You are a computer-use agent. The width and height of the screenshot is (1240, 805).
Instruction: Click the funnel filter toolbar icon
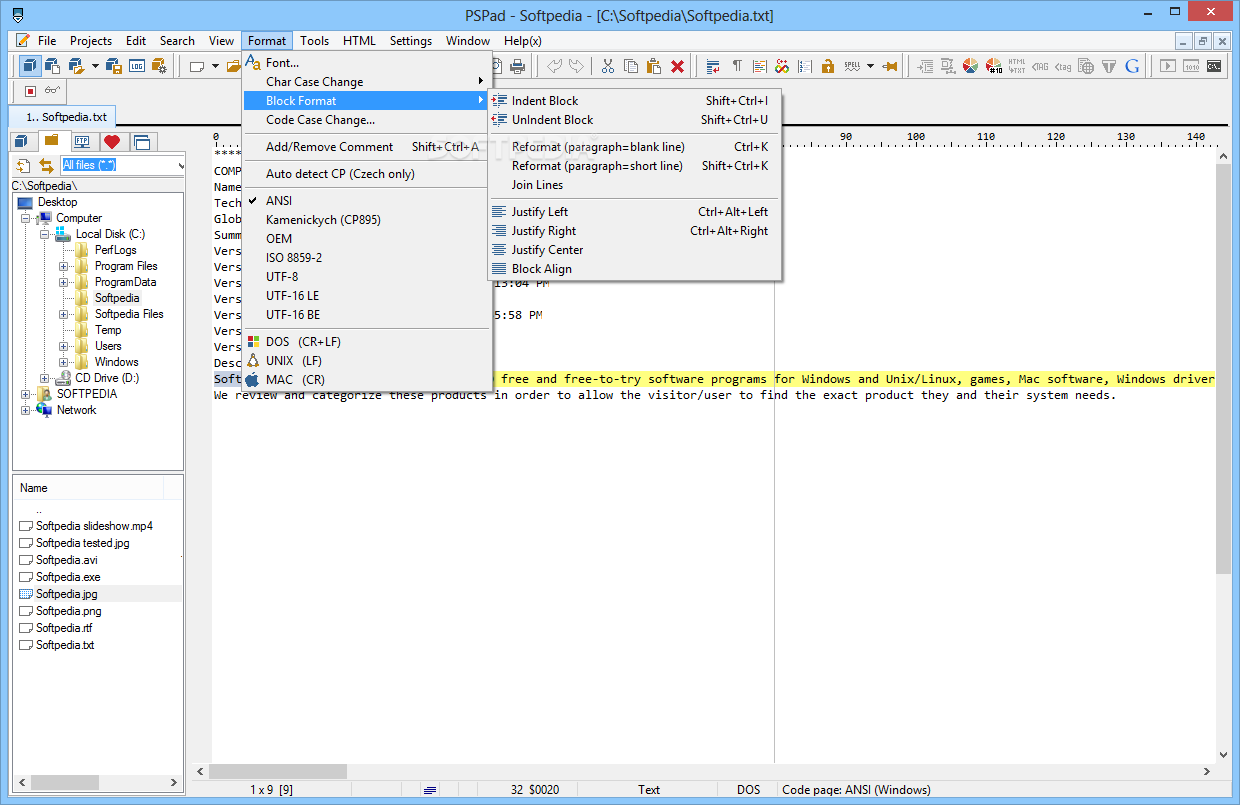1109,66
